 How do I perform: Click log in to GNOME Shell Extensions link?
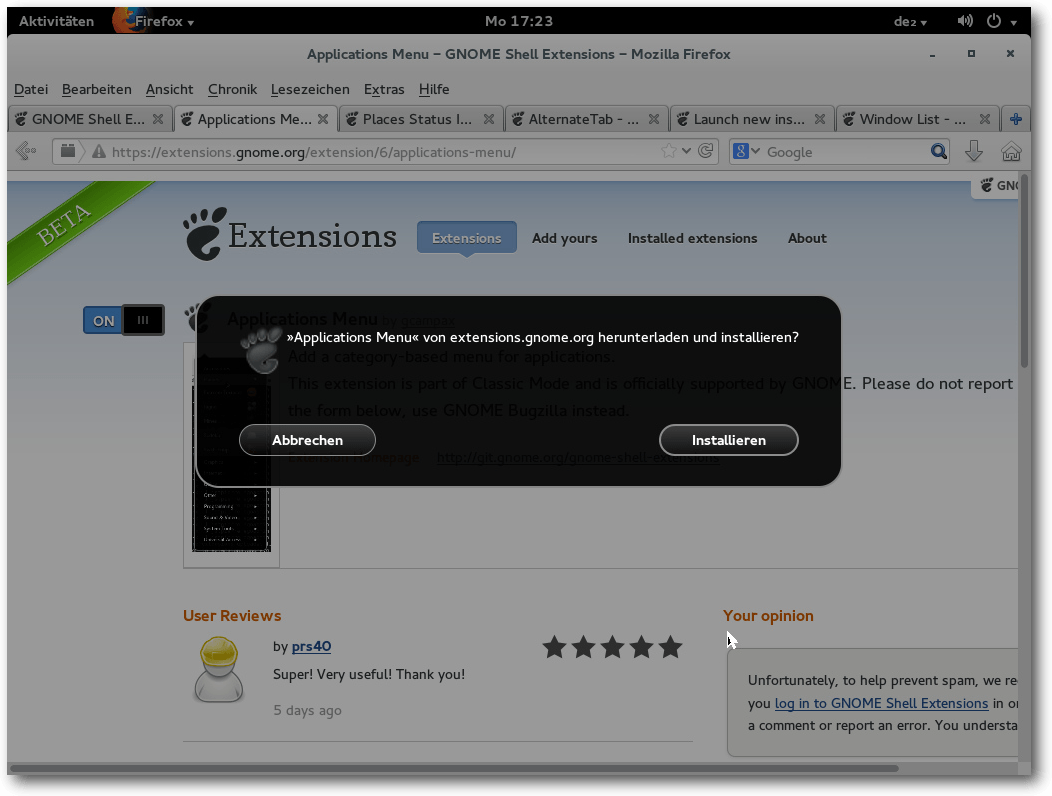pyautogui.click(x=881, y=703)
